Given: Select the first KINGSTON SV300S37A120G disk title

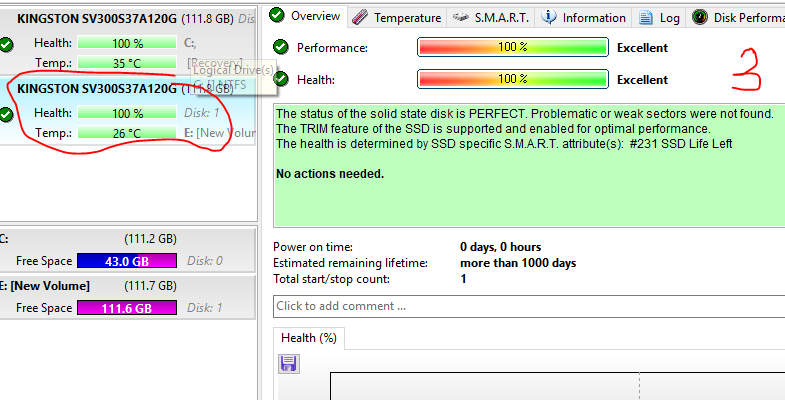Looking at the screenshot, I should coord(97,19).
